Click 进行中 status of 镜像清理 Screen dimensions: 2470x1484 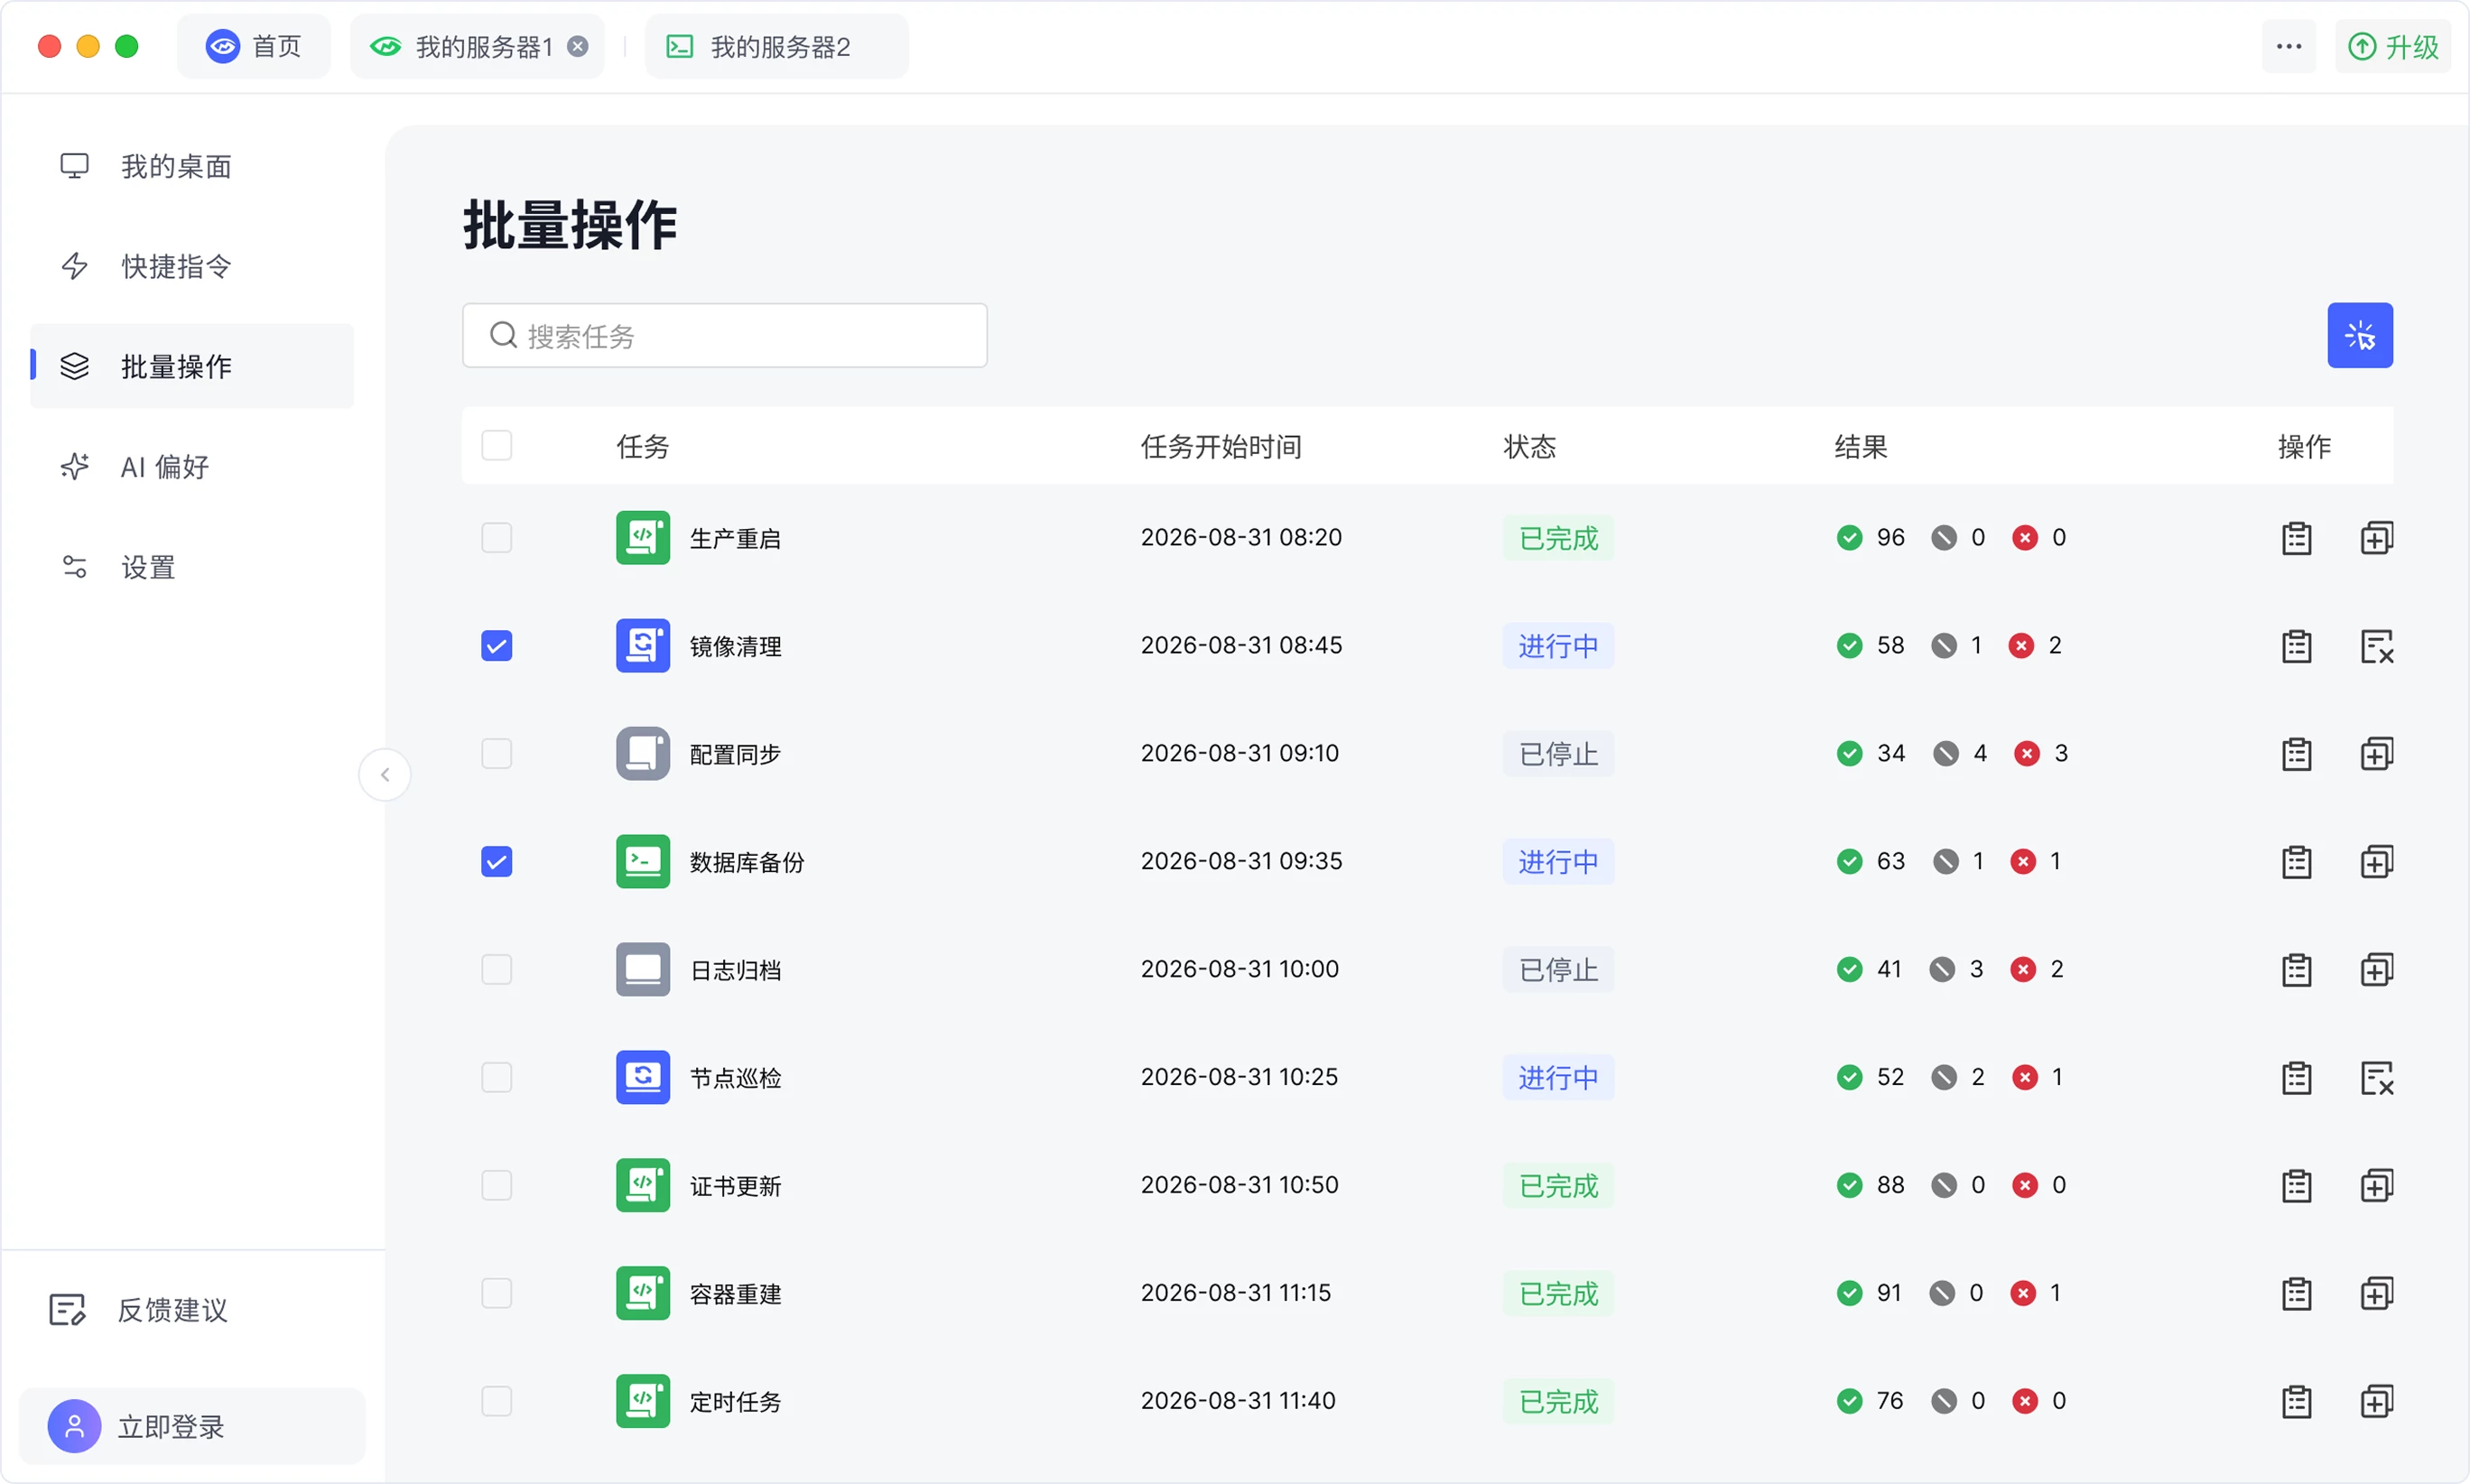(x=1558, y=646)
